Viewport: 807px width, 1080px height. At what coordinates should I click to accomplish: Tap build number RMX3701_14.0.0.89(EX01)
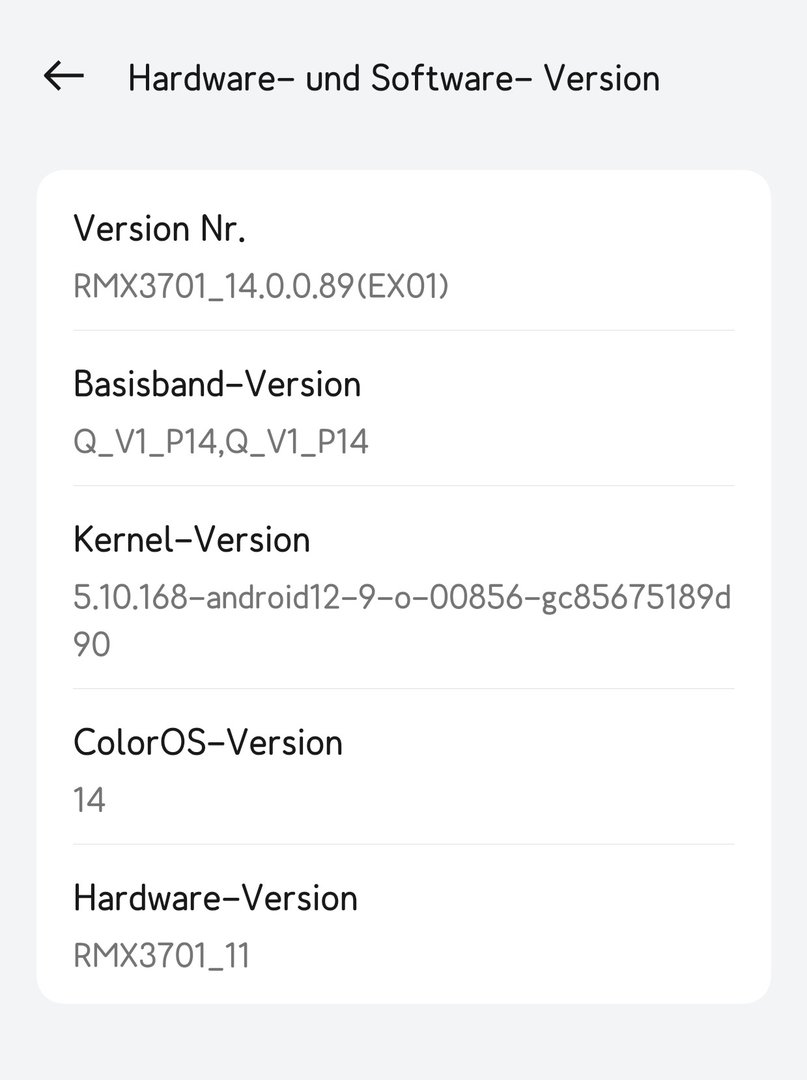(261, 287)
